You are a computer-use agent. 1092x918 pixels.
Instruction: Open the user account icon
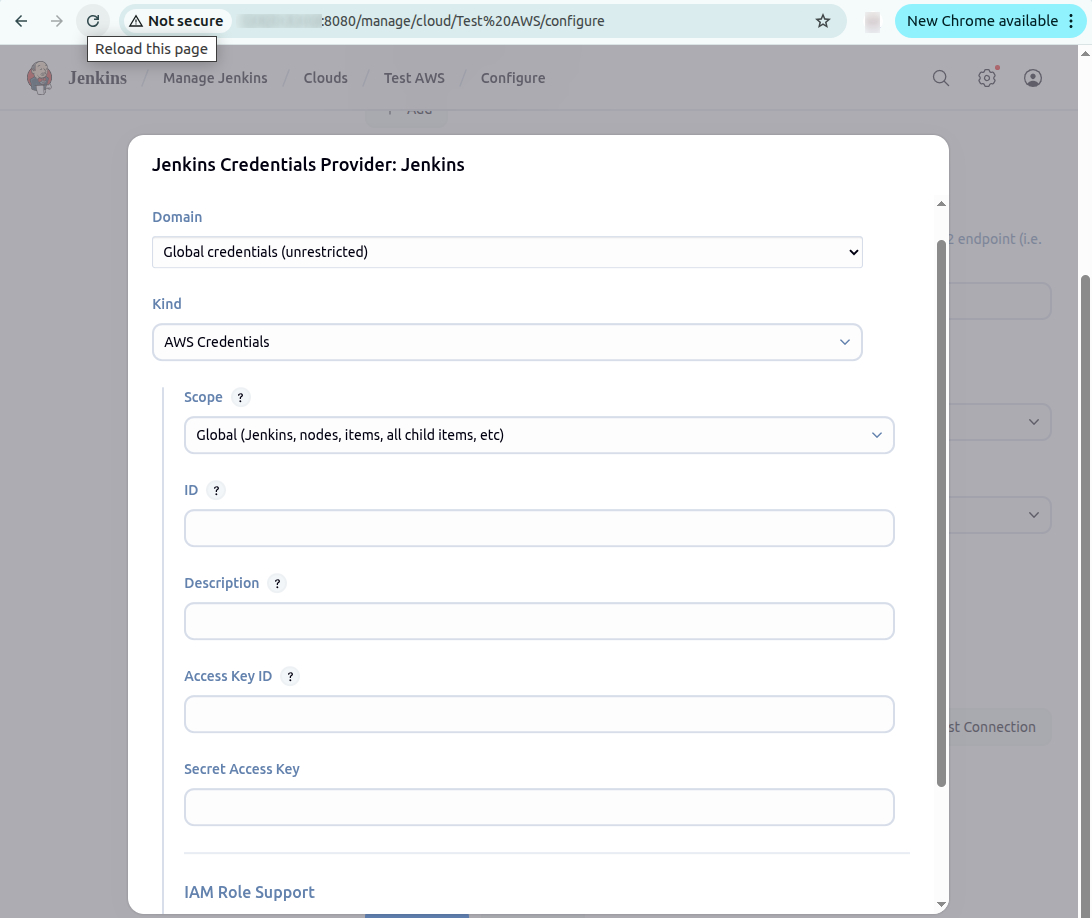[x=1033, y=77]
